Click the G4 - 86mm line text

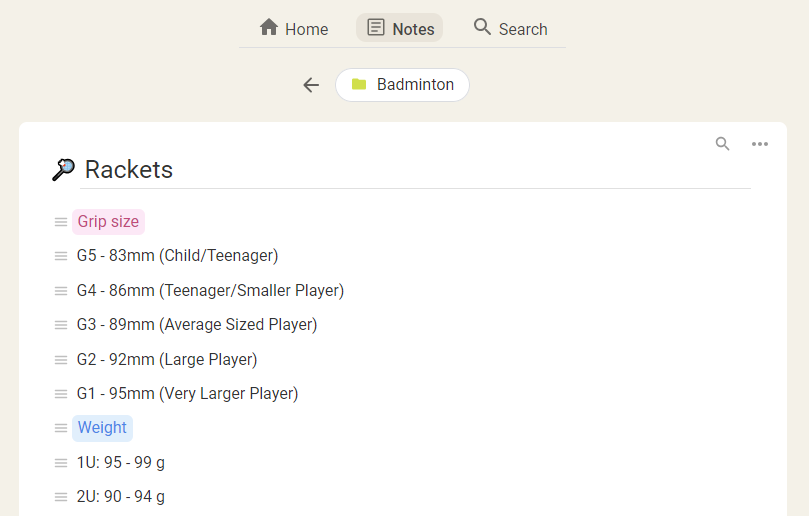(210, 291)
